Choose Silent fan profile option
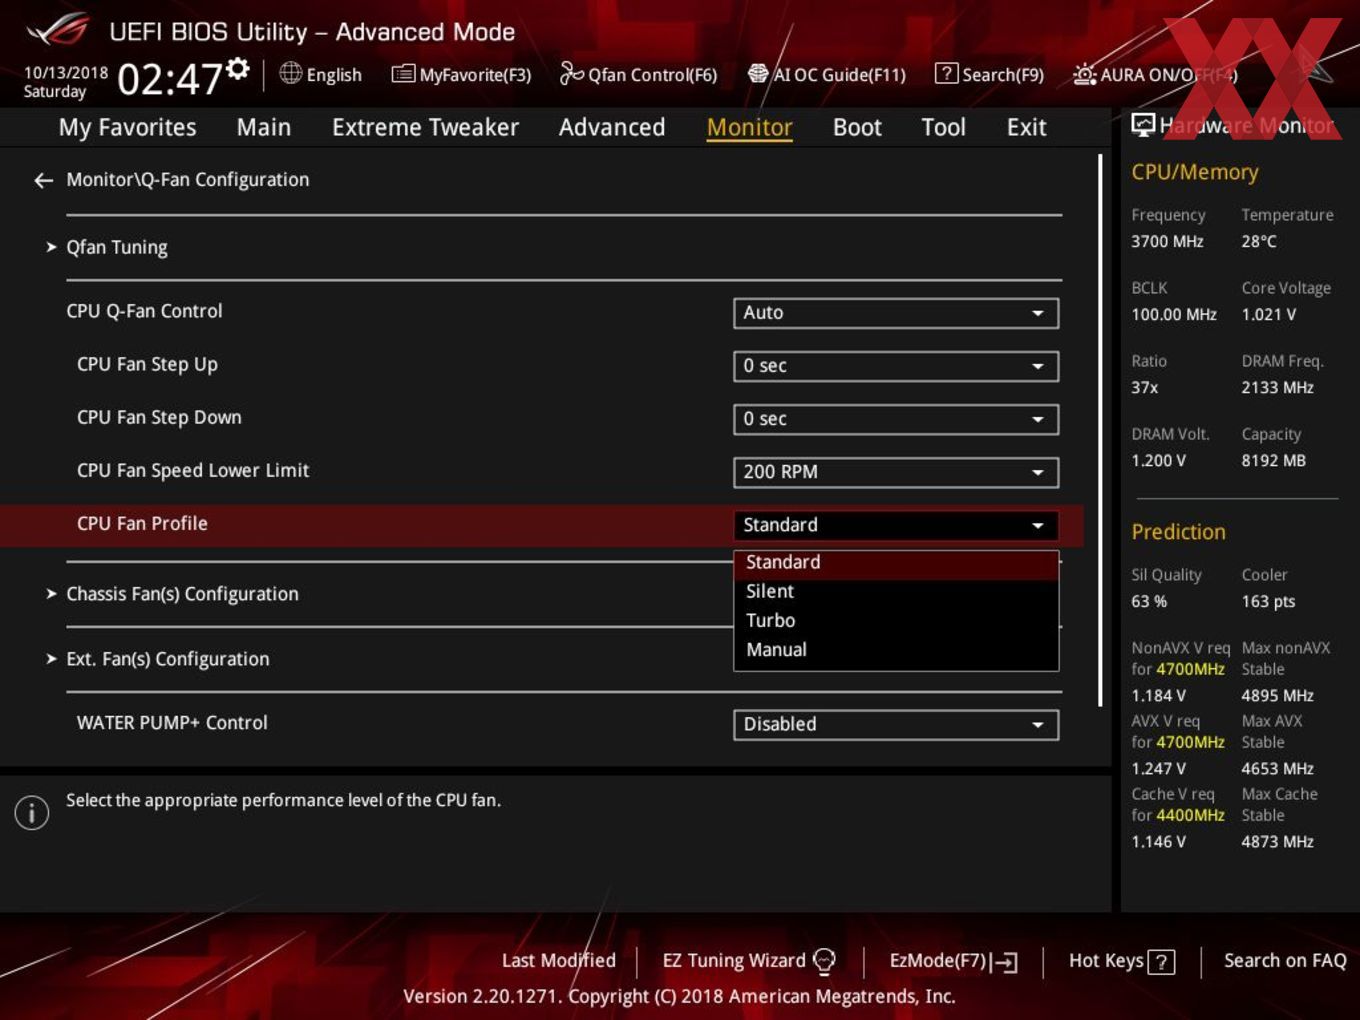1360x1020 pixels. 896,592
